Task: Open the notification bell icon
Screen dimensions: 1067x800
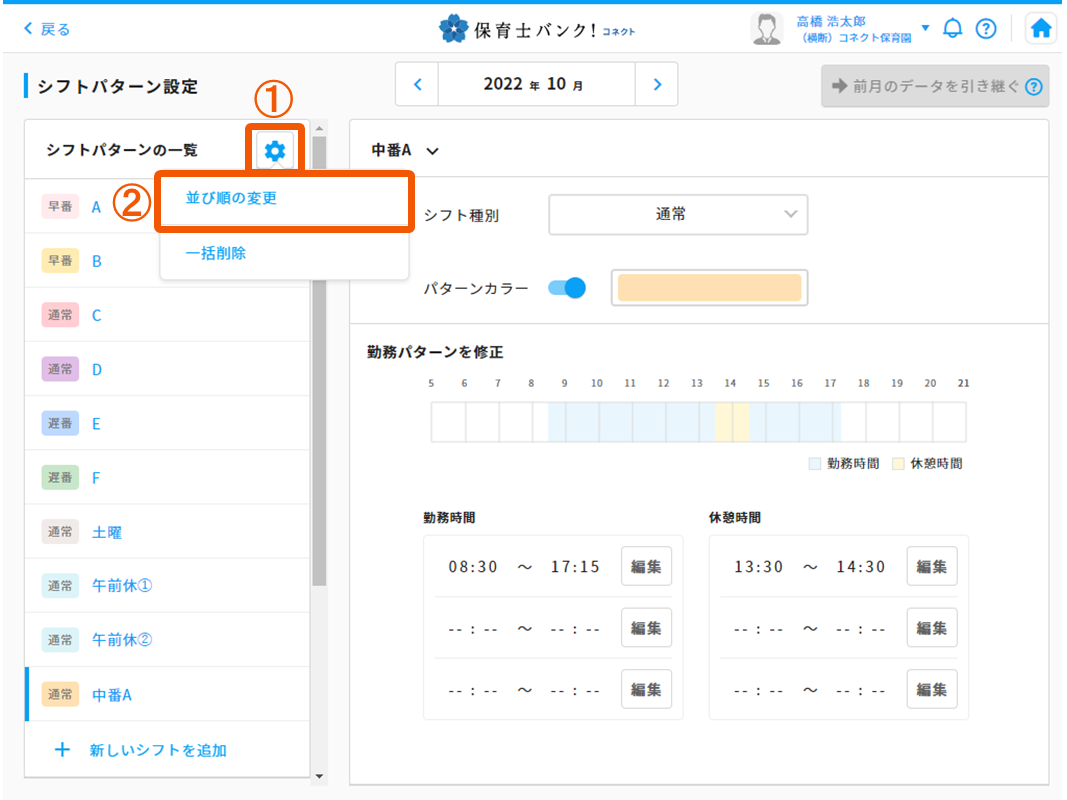Action: coord(952,29)
